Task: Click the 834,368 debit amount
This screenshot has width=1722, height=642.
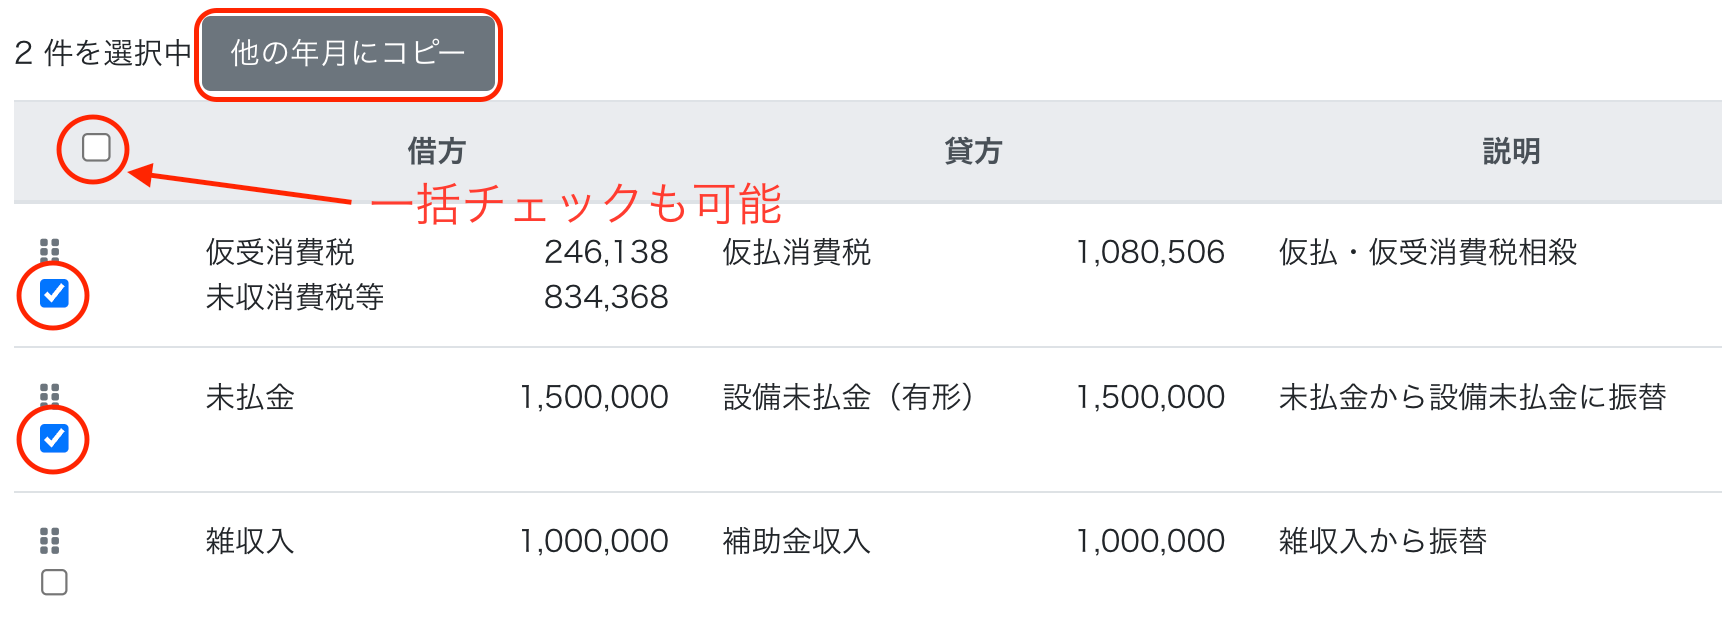Action: (x=606, y=298)
